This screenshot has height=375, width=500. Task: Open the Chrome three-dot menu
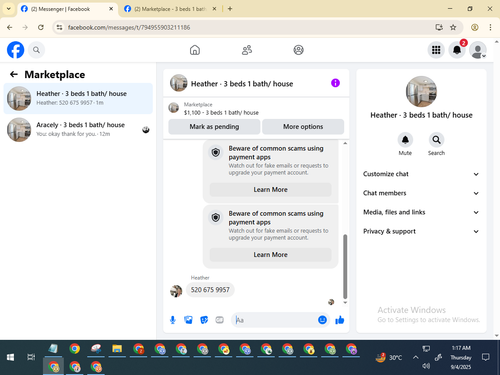coord(490,27)
